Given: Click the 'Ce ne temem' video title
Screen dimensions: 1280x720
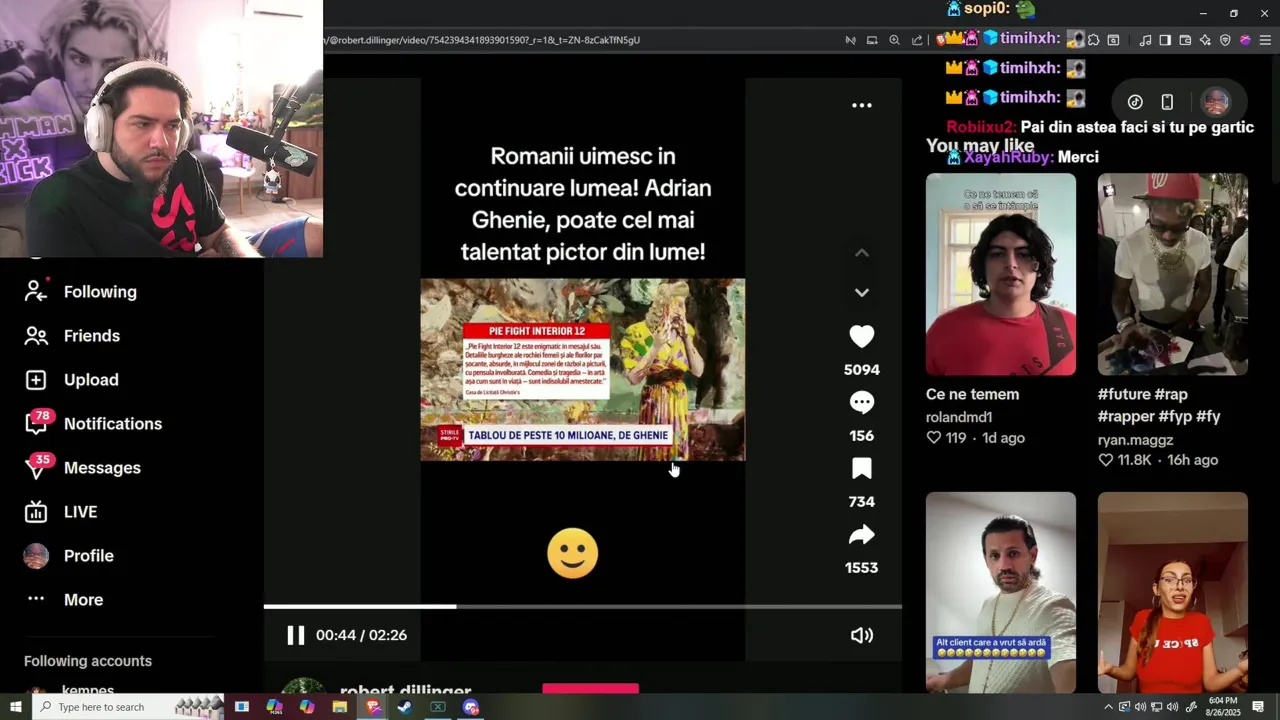Looking at the screenshot, I should coord(972,395).
